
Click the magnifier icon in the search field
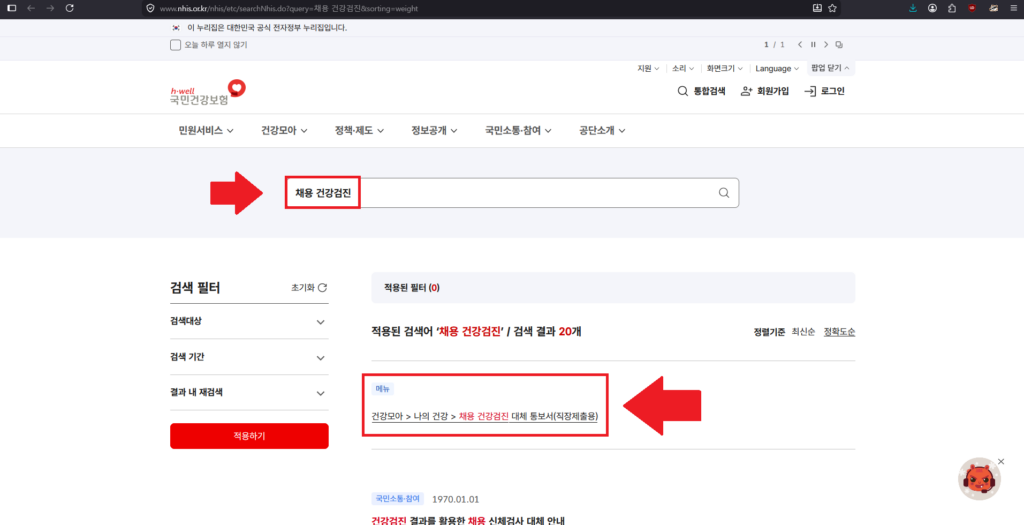(724, 193)
